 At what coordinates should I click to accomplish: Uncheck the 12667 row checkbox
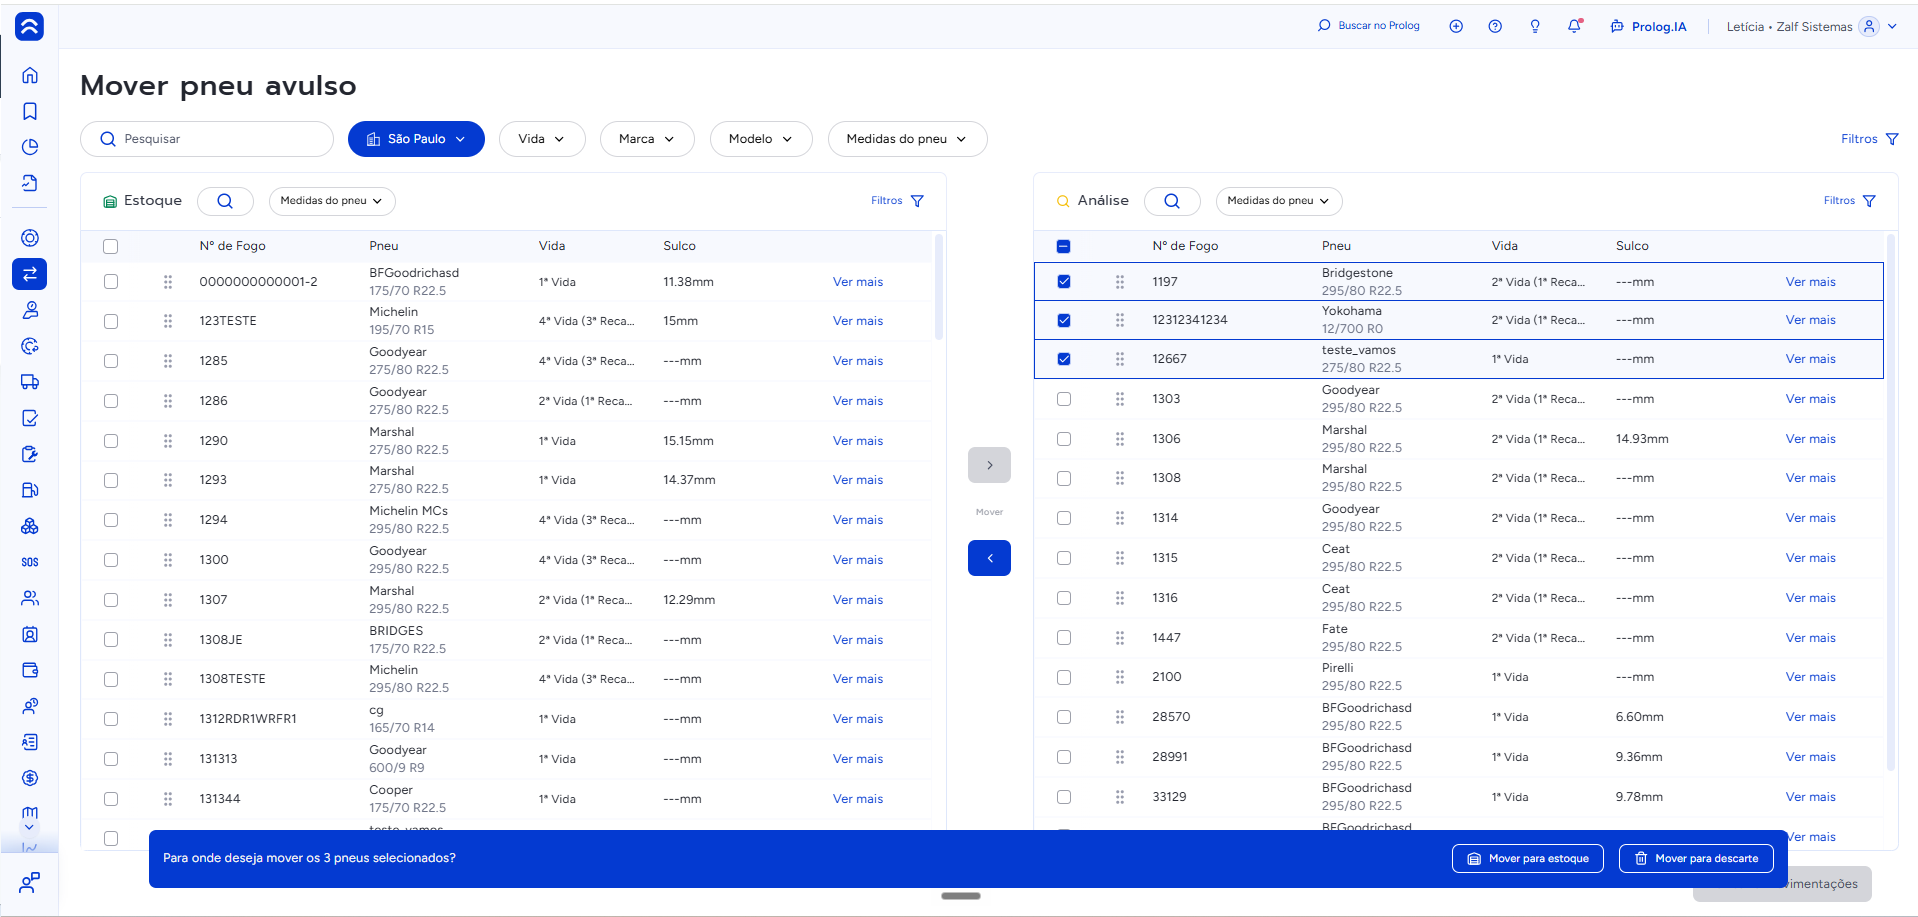pos(1064,359)
